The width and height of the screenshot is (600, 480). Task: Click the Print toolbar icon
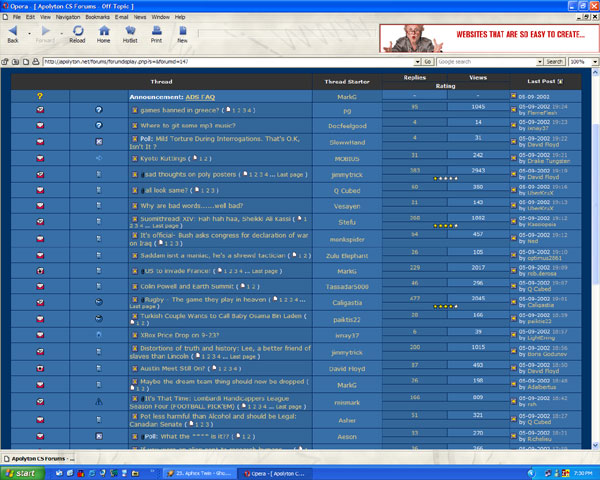coord(156,34)
